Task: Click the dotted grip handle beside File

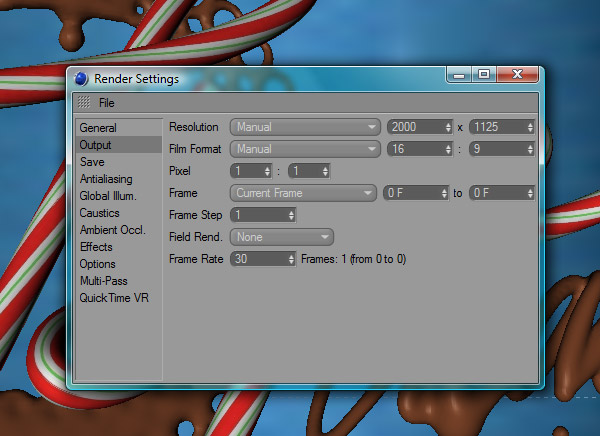Action: click(x=84, y=102)
